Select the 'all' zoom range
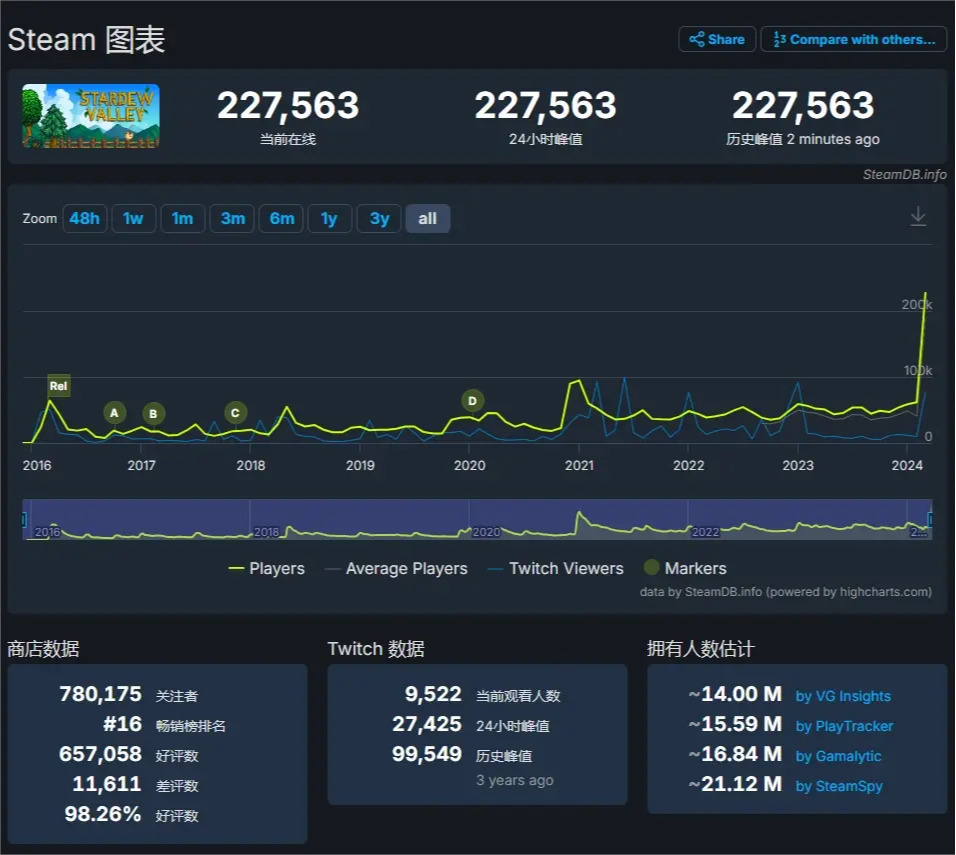The width and height of the screenshot is (956, 855). (x=428, y=218)
